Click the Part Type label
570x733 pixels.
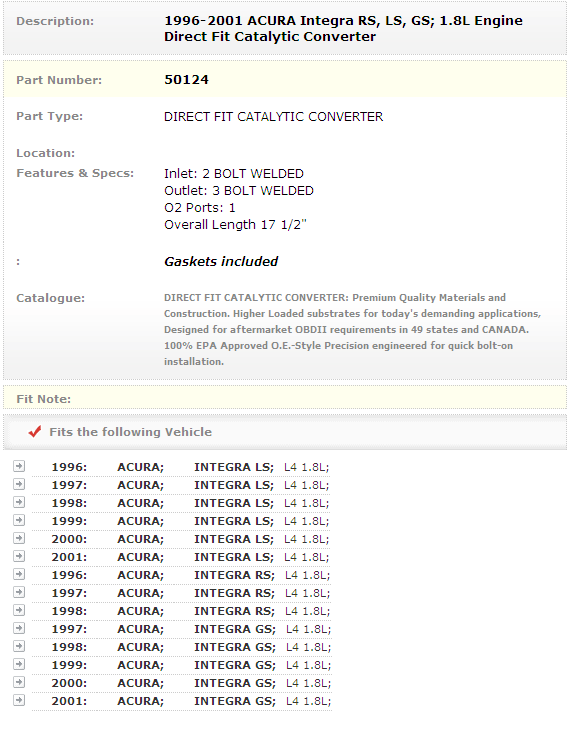coord(50,116)
